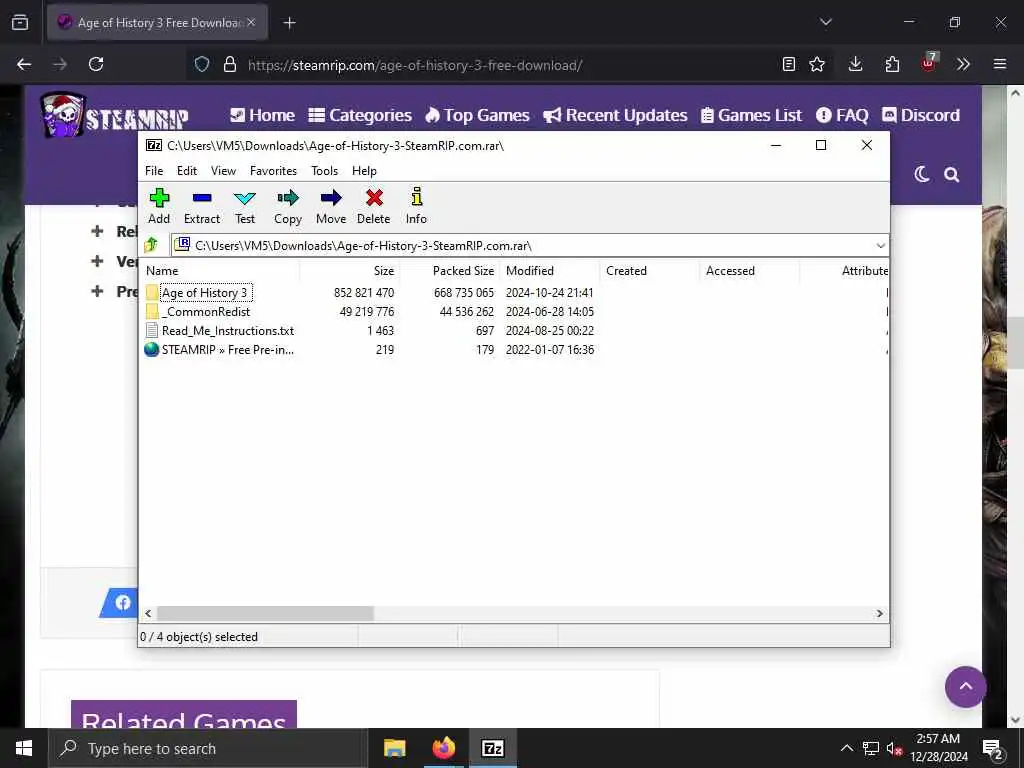1024x768 pixels.
Task: Reload the Firefox page
Action: point(96,64)
